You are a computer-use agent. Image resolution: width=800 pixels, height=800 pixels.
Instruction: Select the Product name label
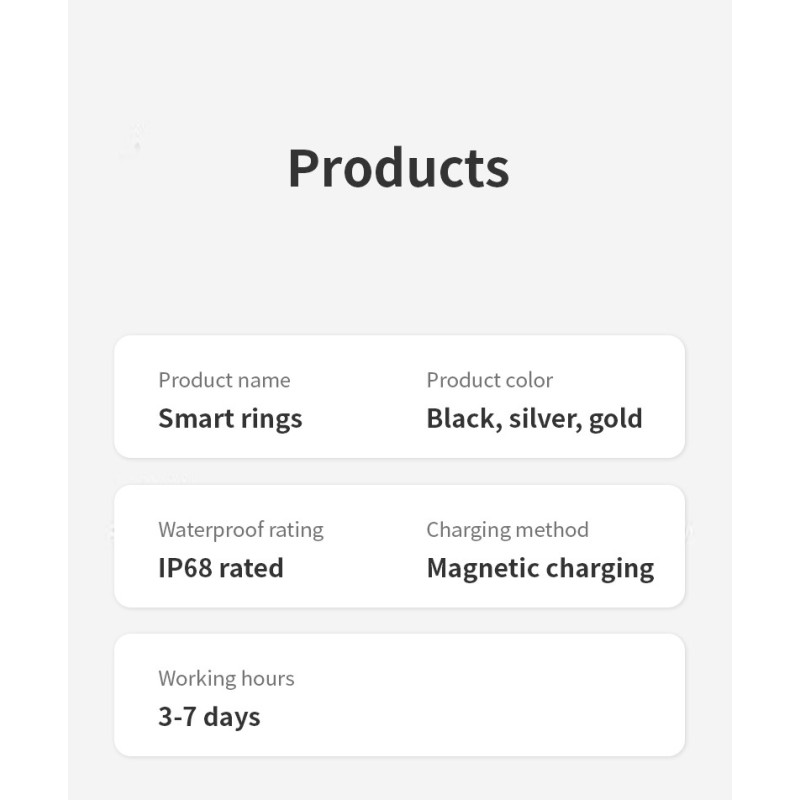(x=224, y=380)
